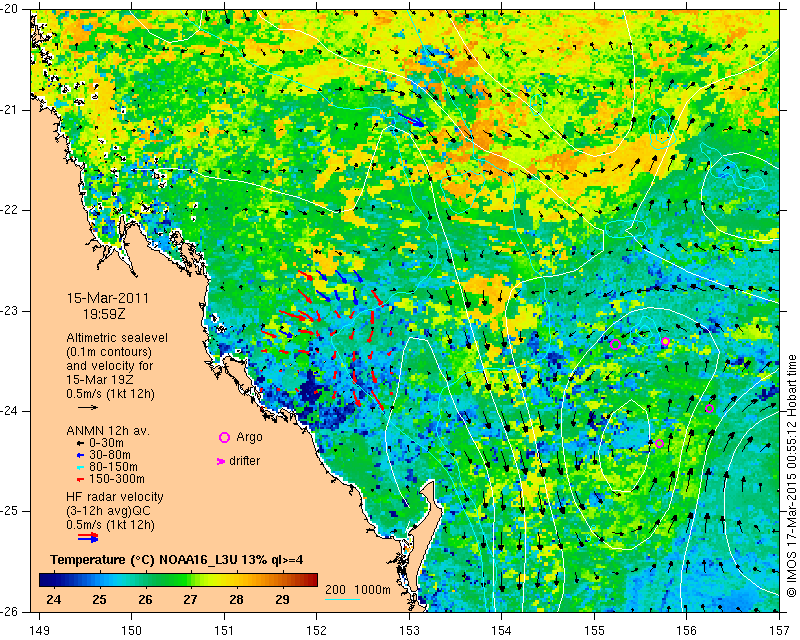Image resolution: width=800 pixels, height=640 pixels.
Task: Click the 'HF radar velocity' legend heading
Action: [x=115, y=497]
